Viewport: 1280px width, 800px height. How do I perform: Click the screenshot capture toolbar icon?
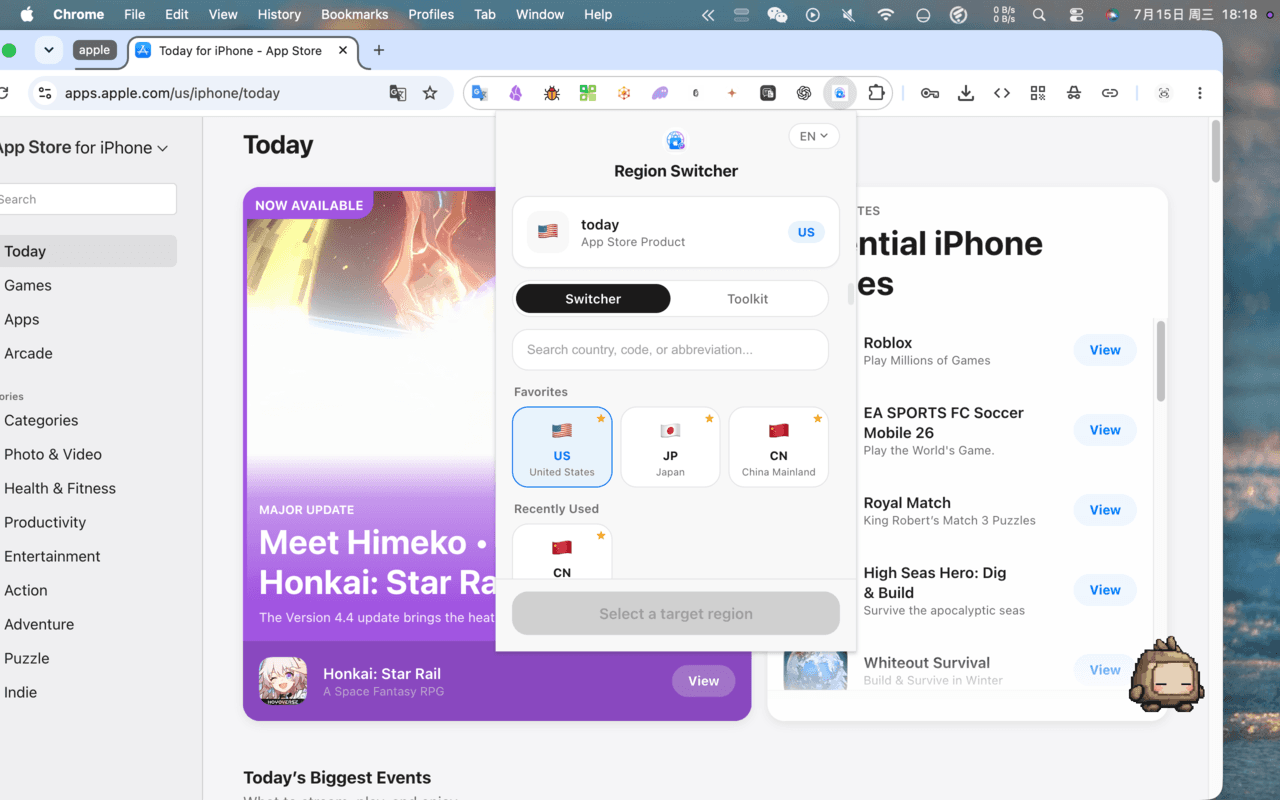tap(1164, 93)
